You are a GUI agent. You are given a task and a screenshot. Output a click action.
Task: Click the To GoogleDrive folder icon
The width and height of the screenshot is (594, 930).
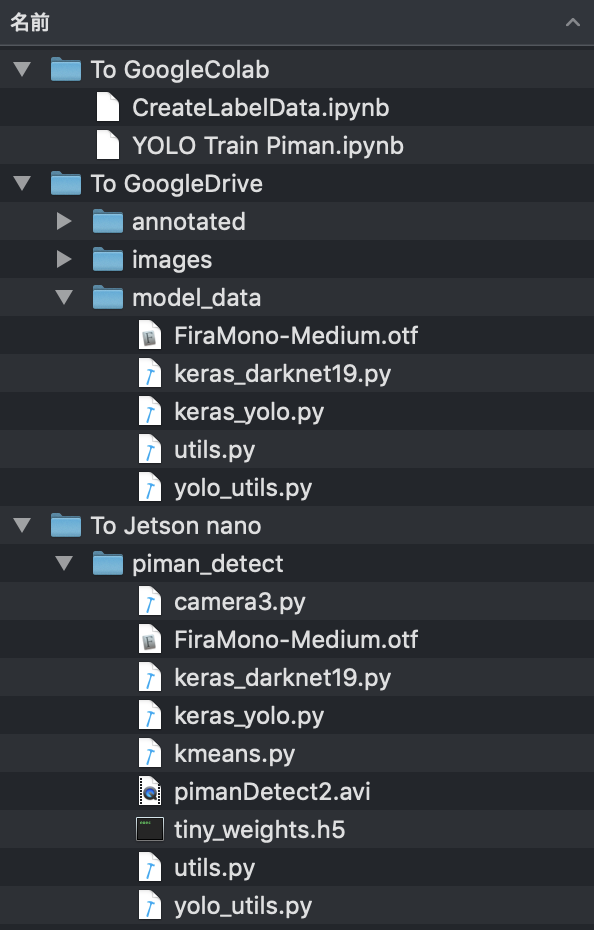tap(66, 183)
